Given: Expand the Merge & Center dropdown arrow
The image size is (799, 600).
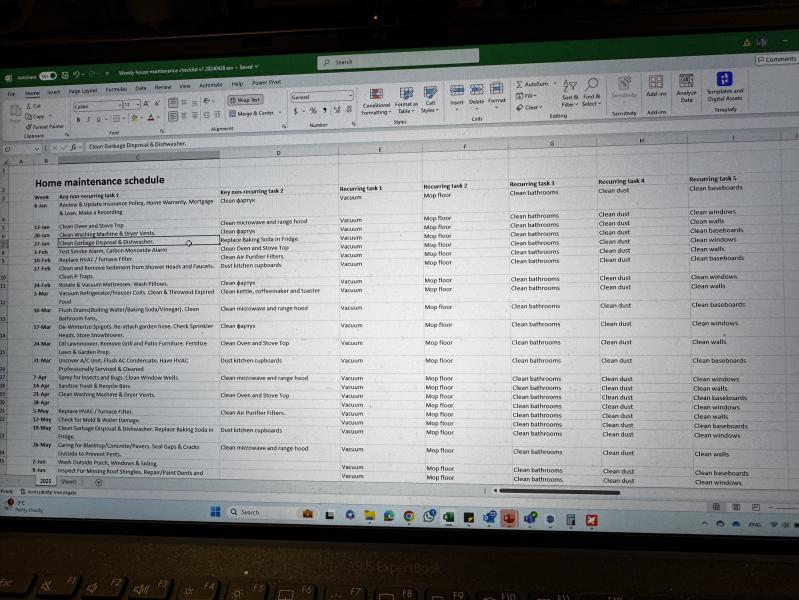Looking at the screenshot, I should pyautogui.click(x=282, y=114).
